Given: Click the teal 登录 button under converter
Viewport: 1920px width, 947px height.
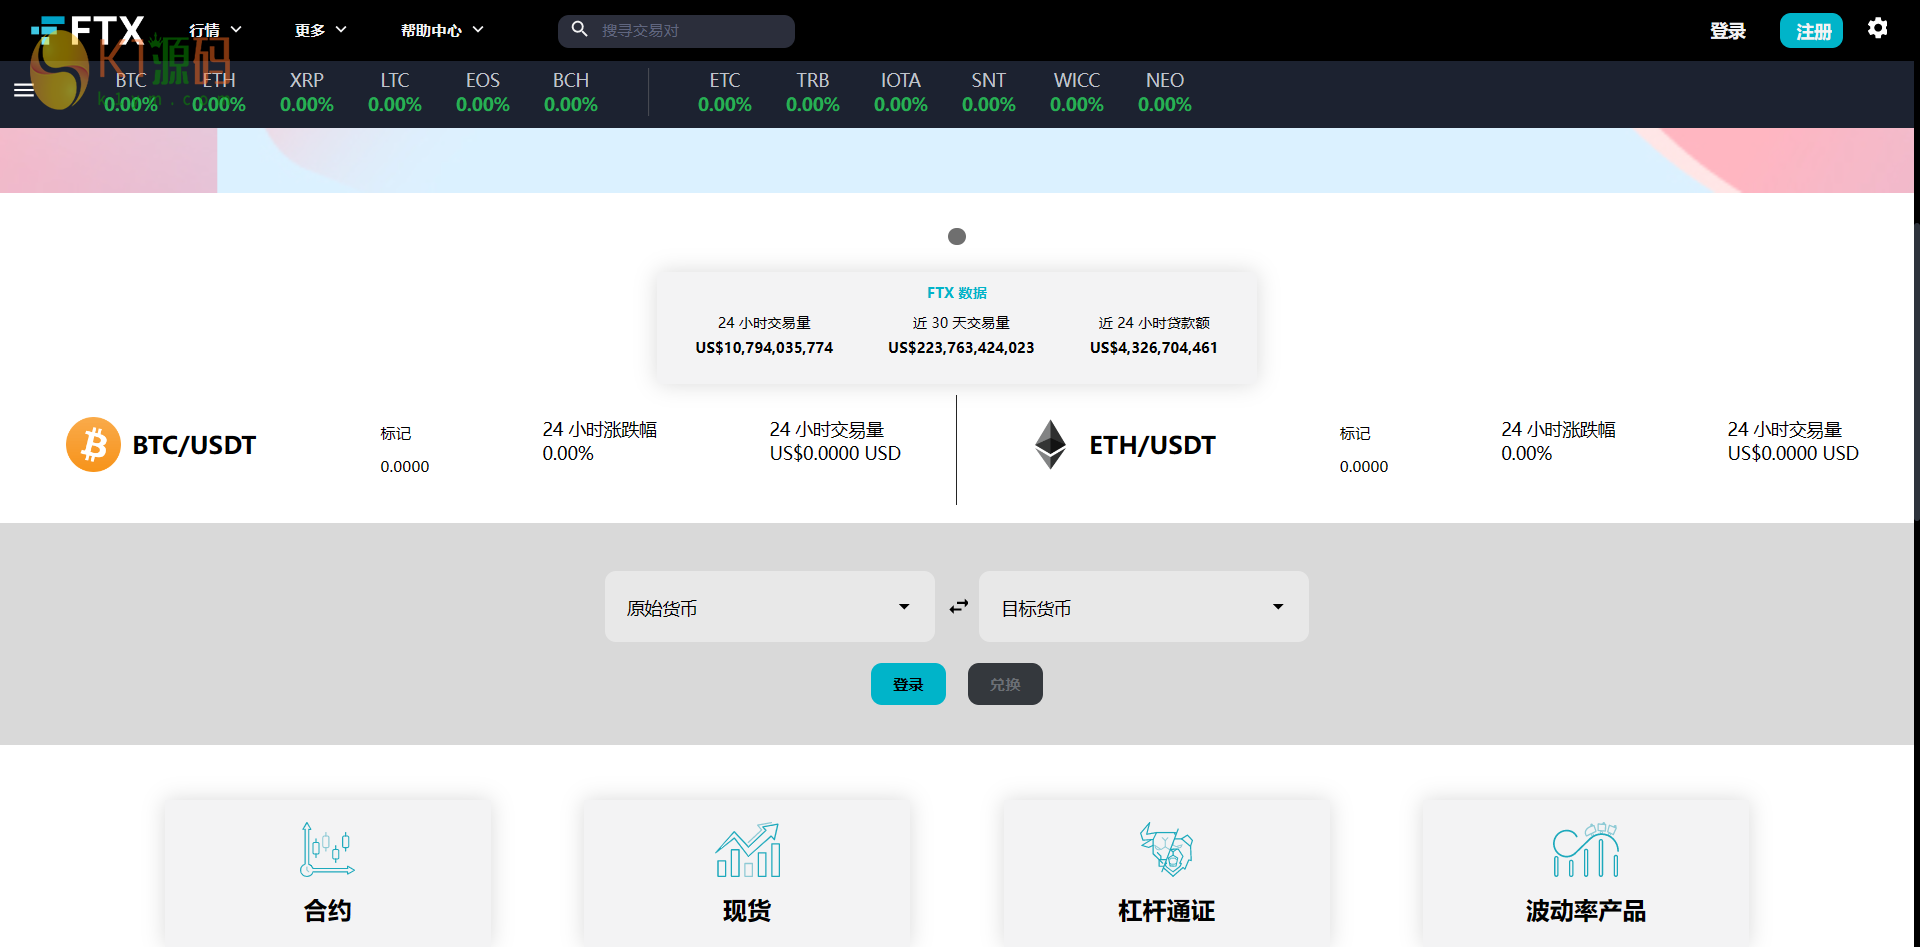Looking at the screenshot, I should pyautogui.click(x=908, y=684).
